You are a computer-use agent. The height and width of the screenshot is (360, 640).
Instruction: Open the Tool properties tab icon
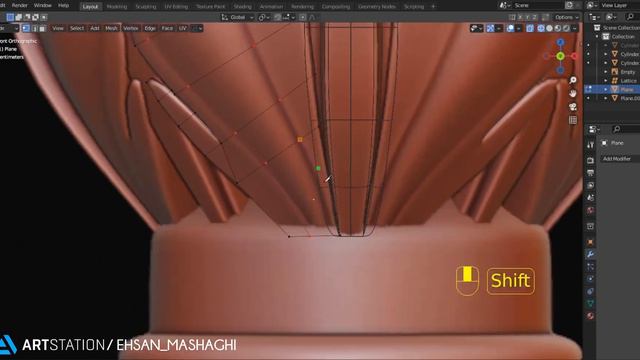point(591,145)
